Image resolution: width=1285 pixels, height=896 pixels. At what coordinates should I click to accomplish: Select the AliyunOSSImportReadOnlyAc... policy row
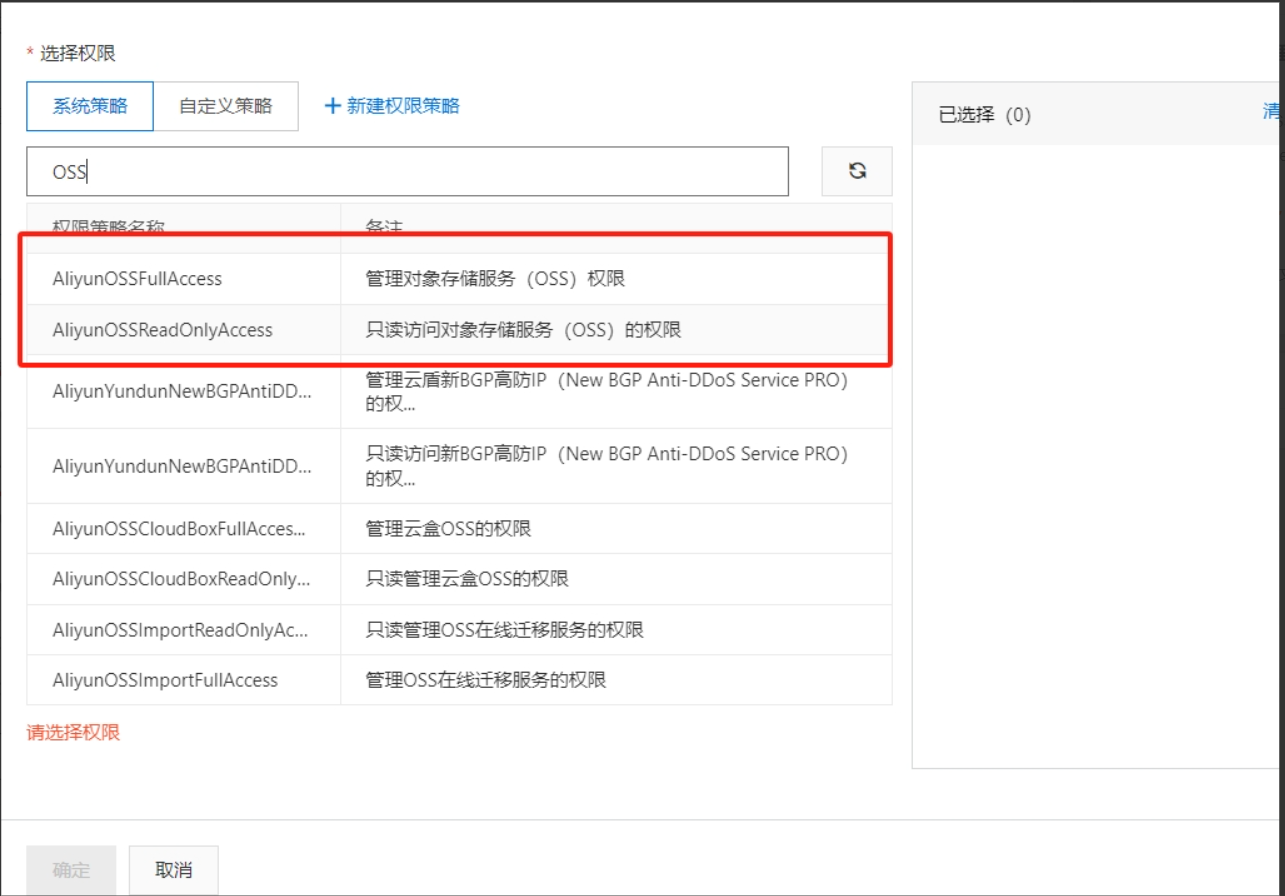(459, 630)
